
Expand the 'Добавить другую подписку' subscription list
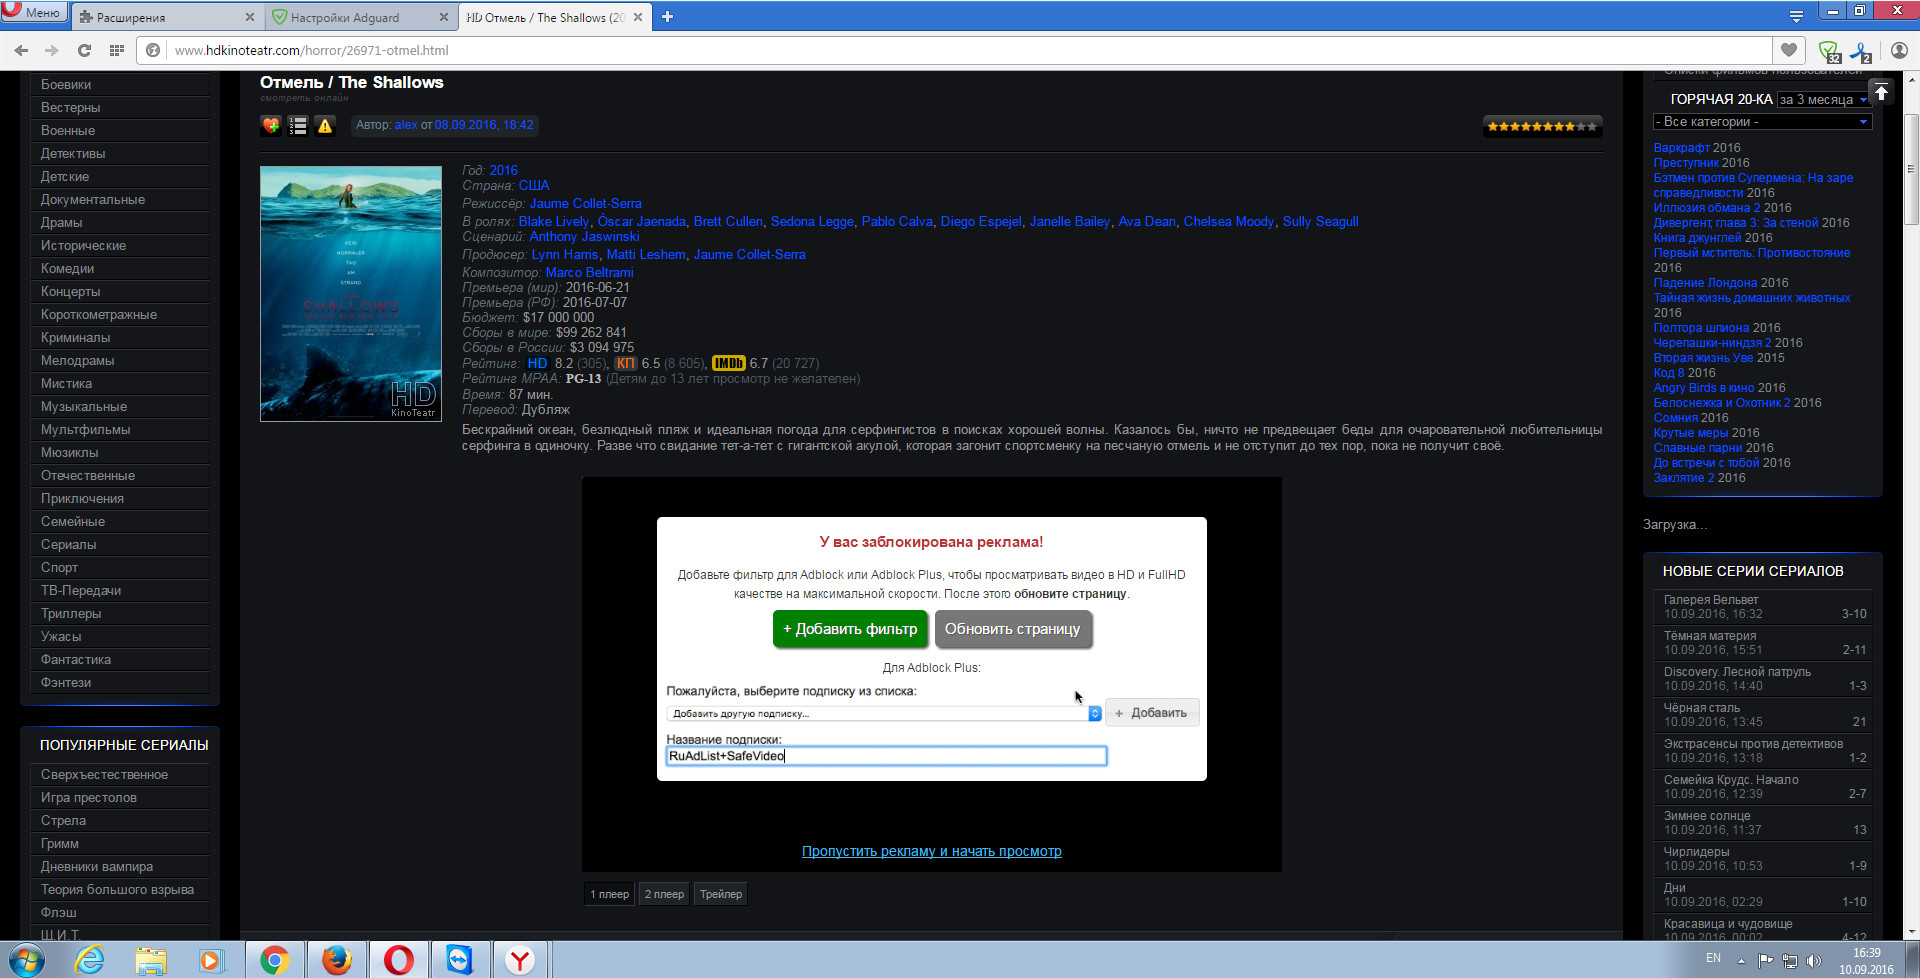tap(884, 713)
